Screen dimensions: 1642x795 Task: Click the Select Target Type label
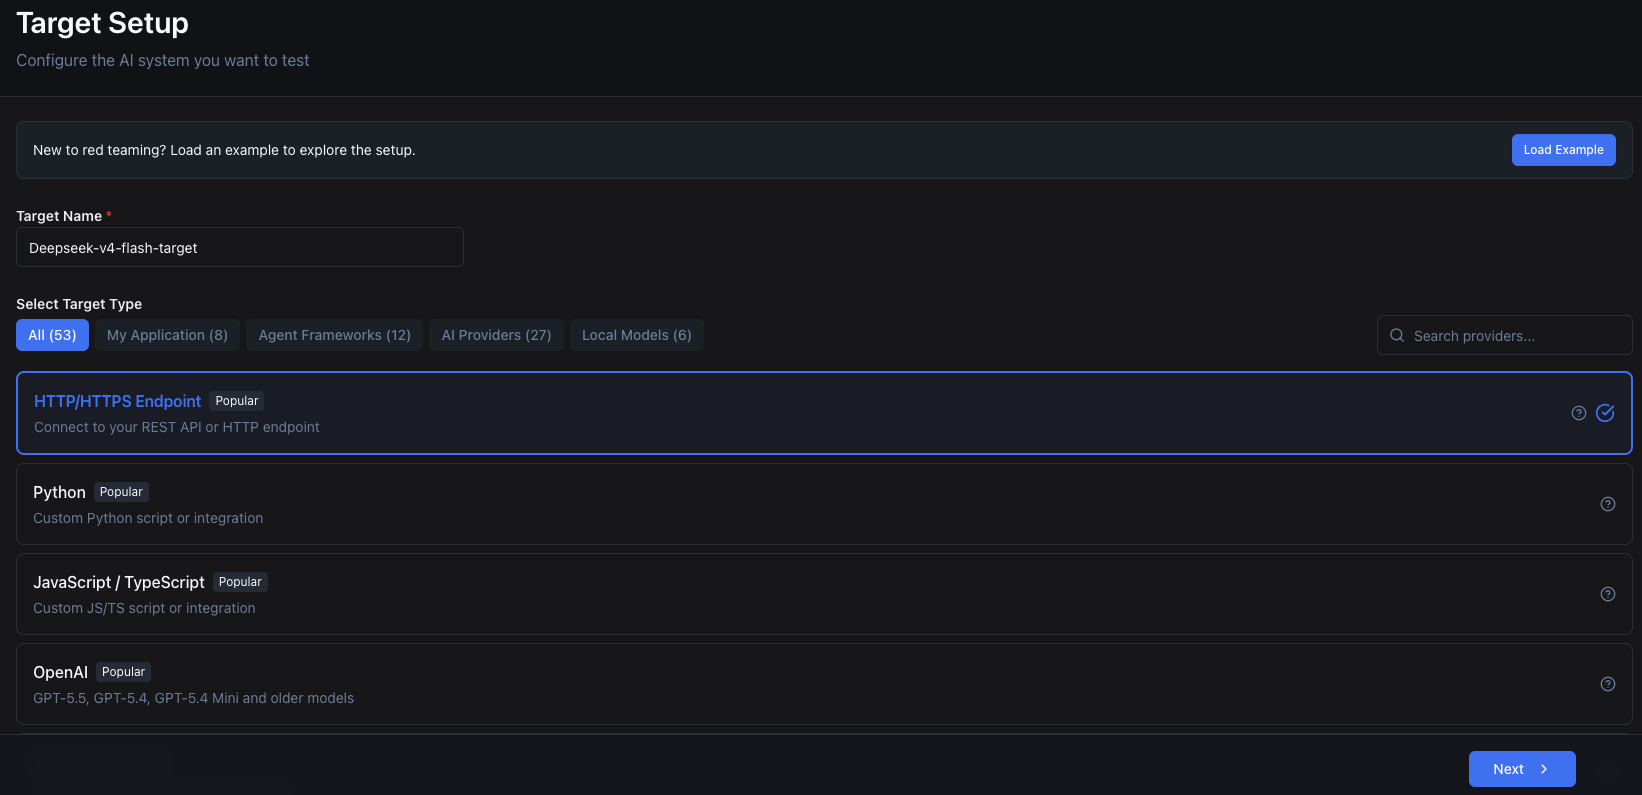[x=79, y=304]
